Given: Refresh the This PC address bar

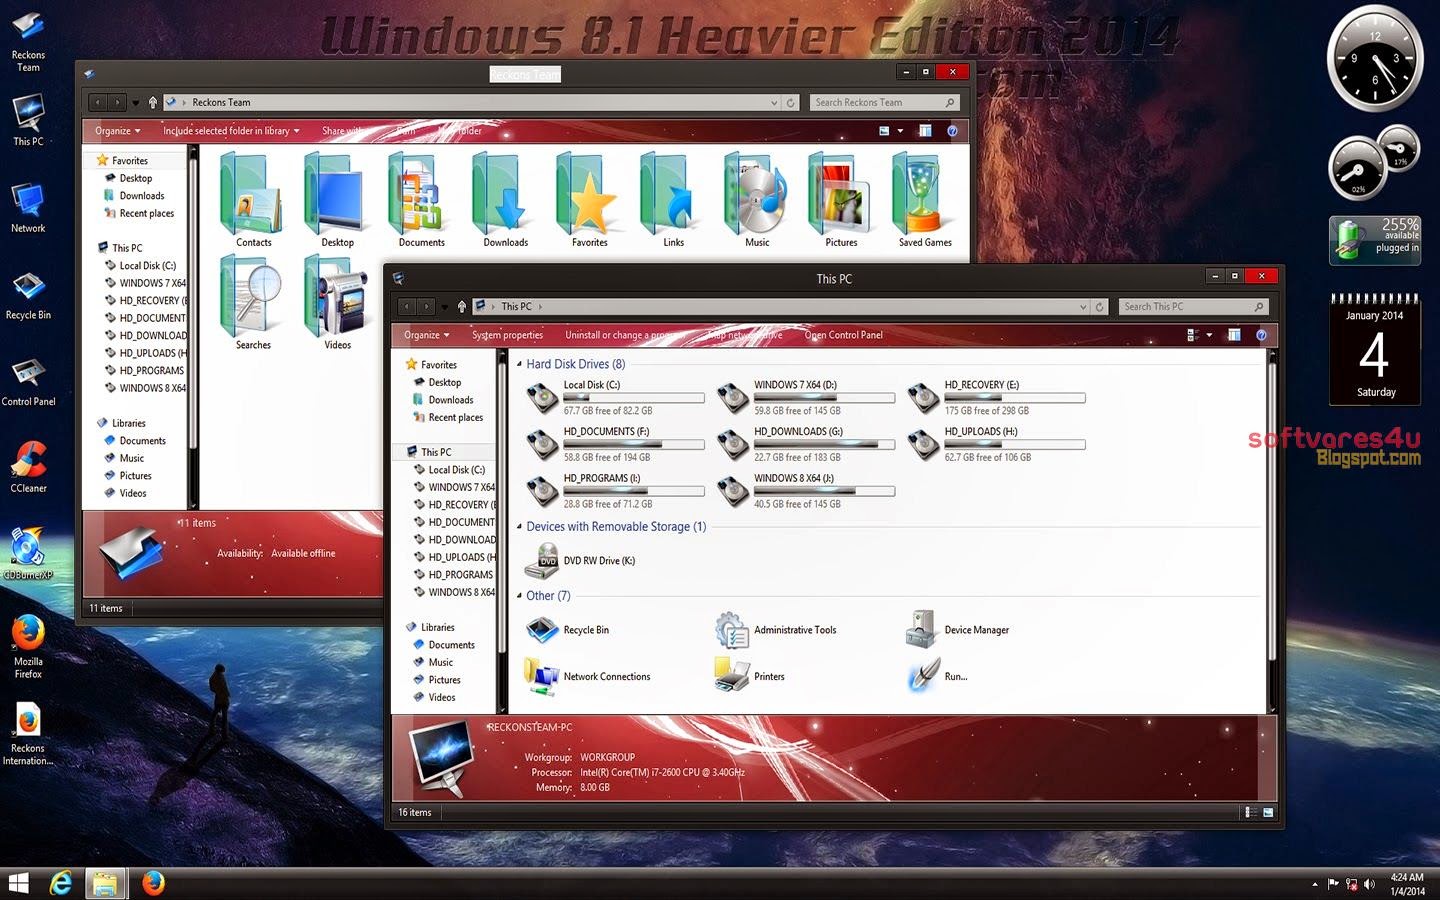Looking at the screenshot, I should point(1100,307).
